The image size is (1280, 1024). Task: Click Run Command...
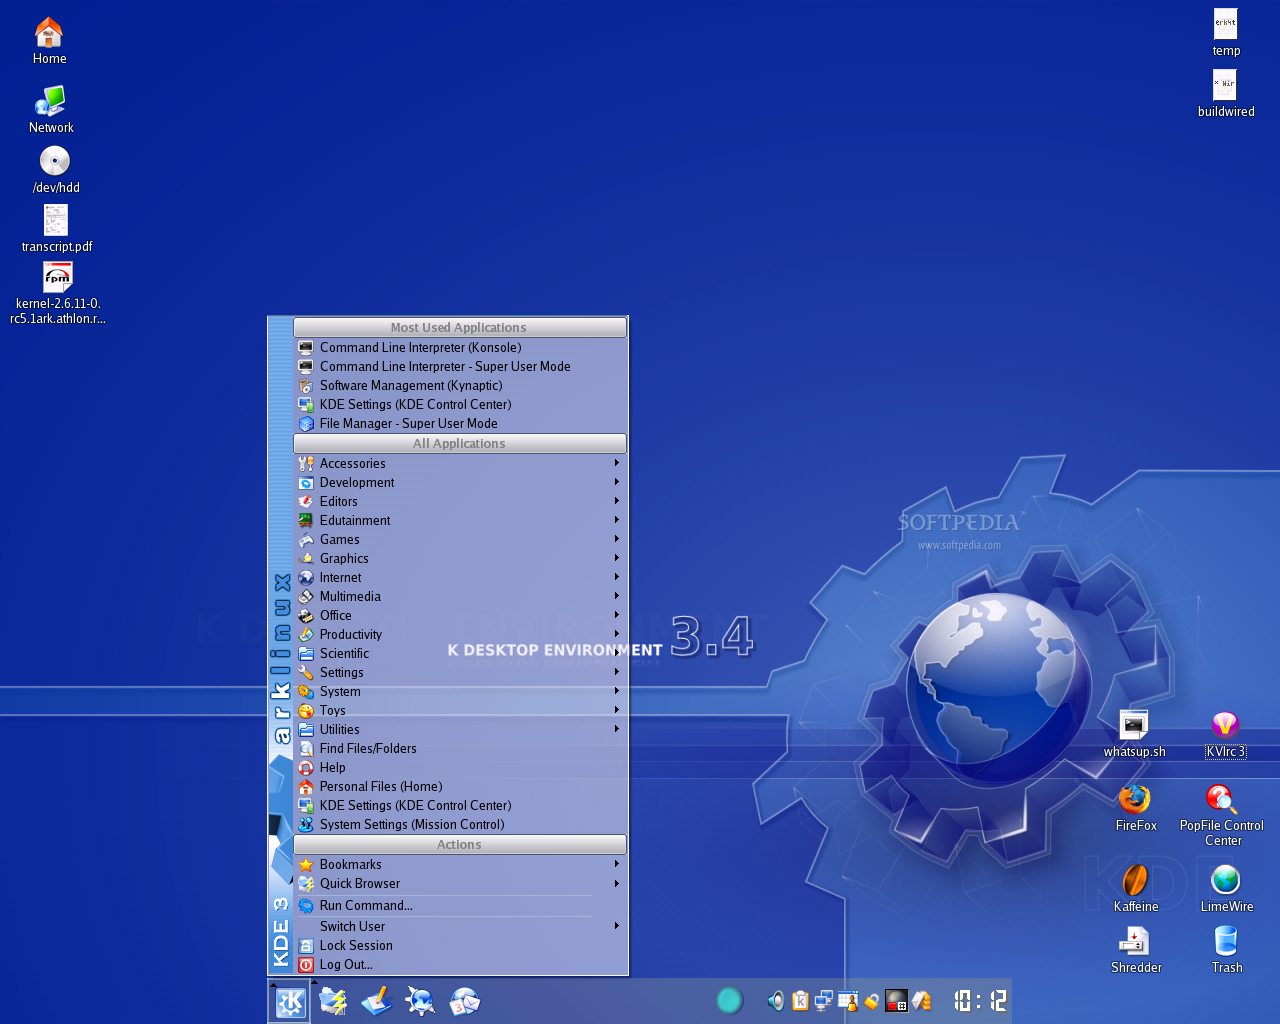click(366, 905)
